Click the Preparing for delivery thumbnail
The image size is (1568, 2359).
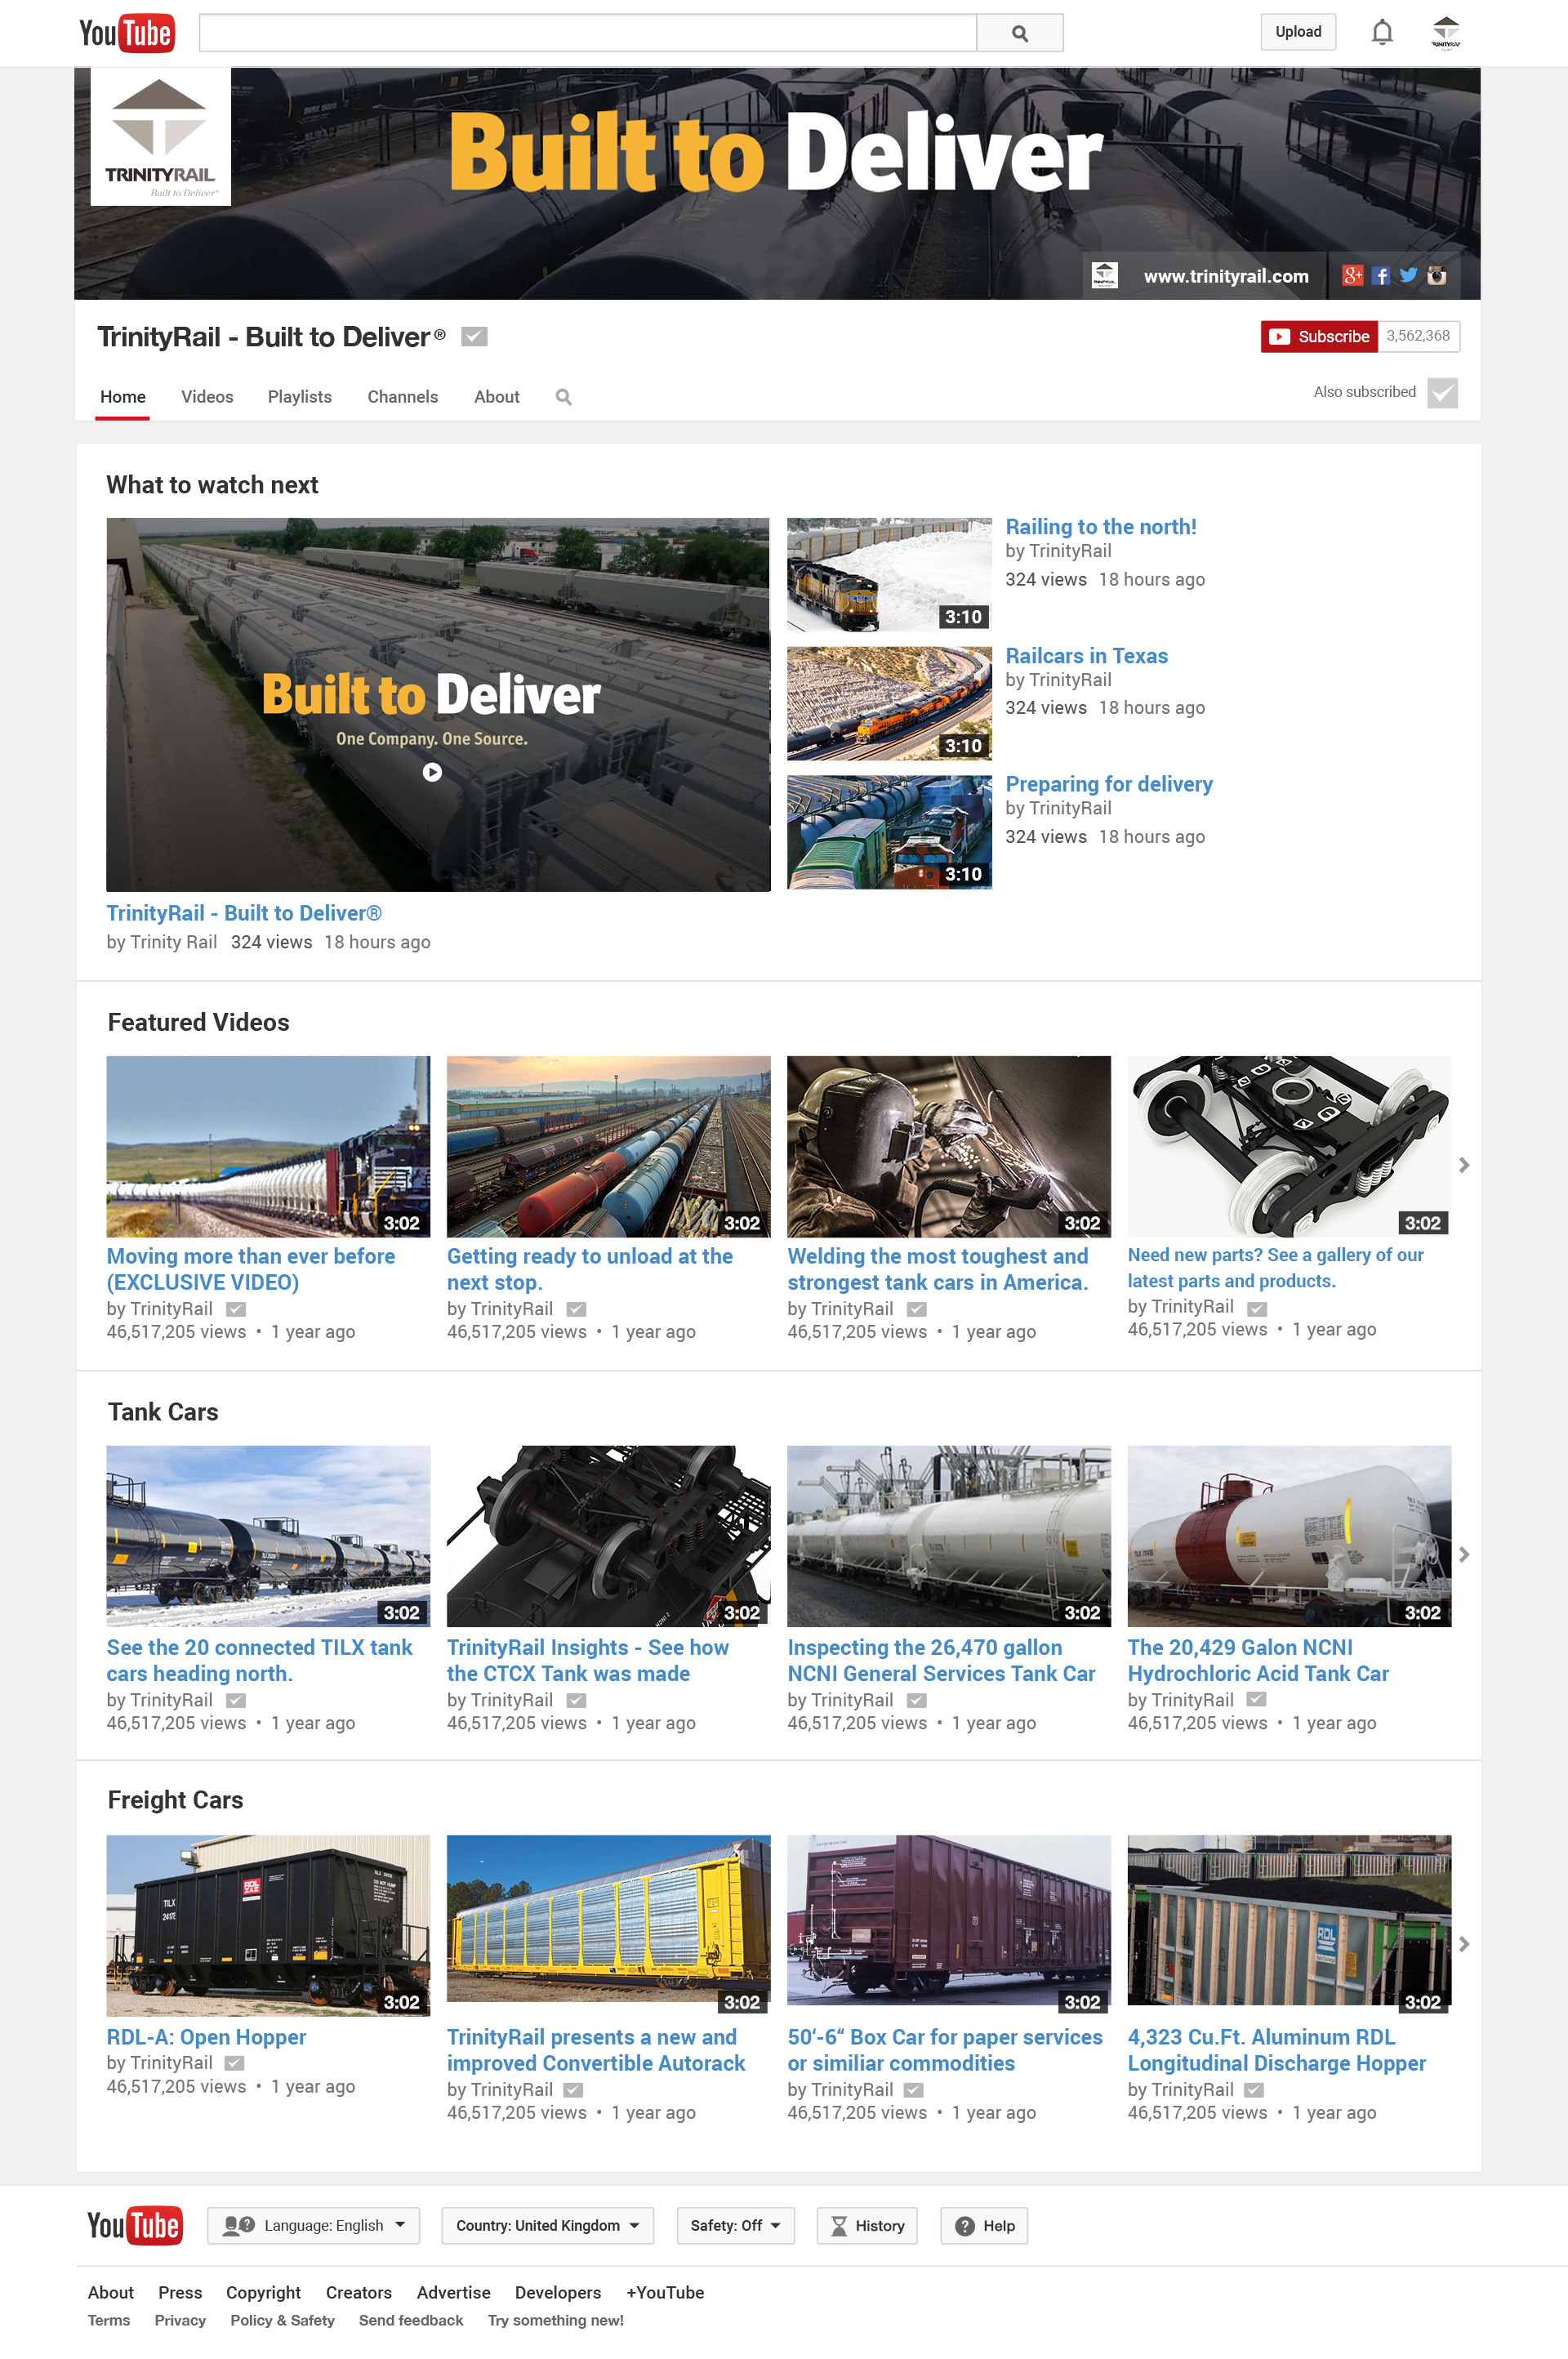coord(889,832)
